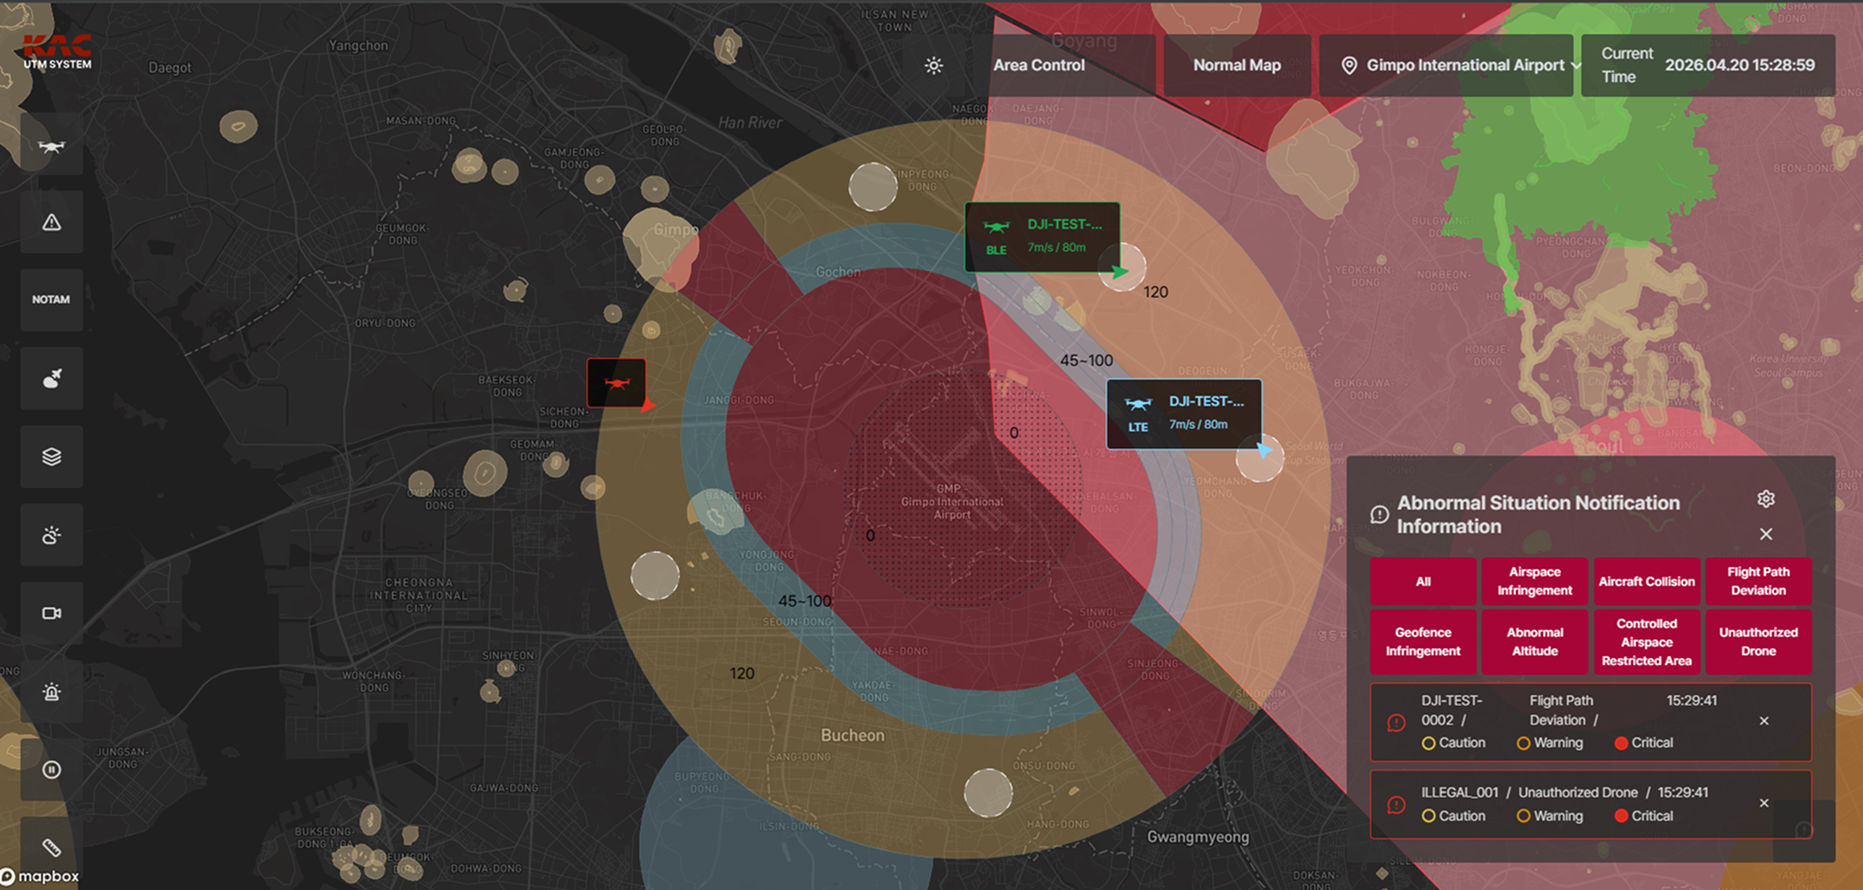The image size is (1863, 890).
Task: Open the siren alarm sidebar icon
Action: [x=51, y=691]
